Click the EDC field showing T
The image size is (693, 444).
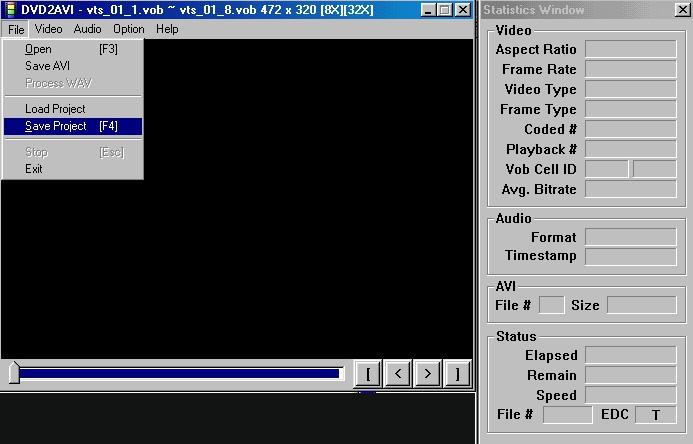click(656, 414)
